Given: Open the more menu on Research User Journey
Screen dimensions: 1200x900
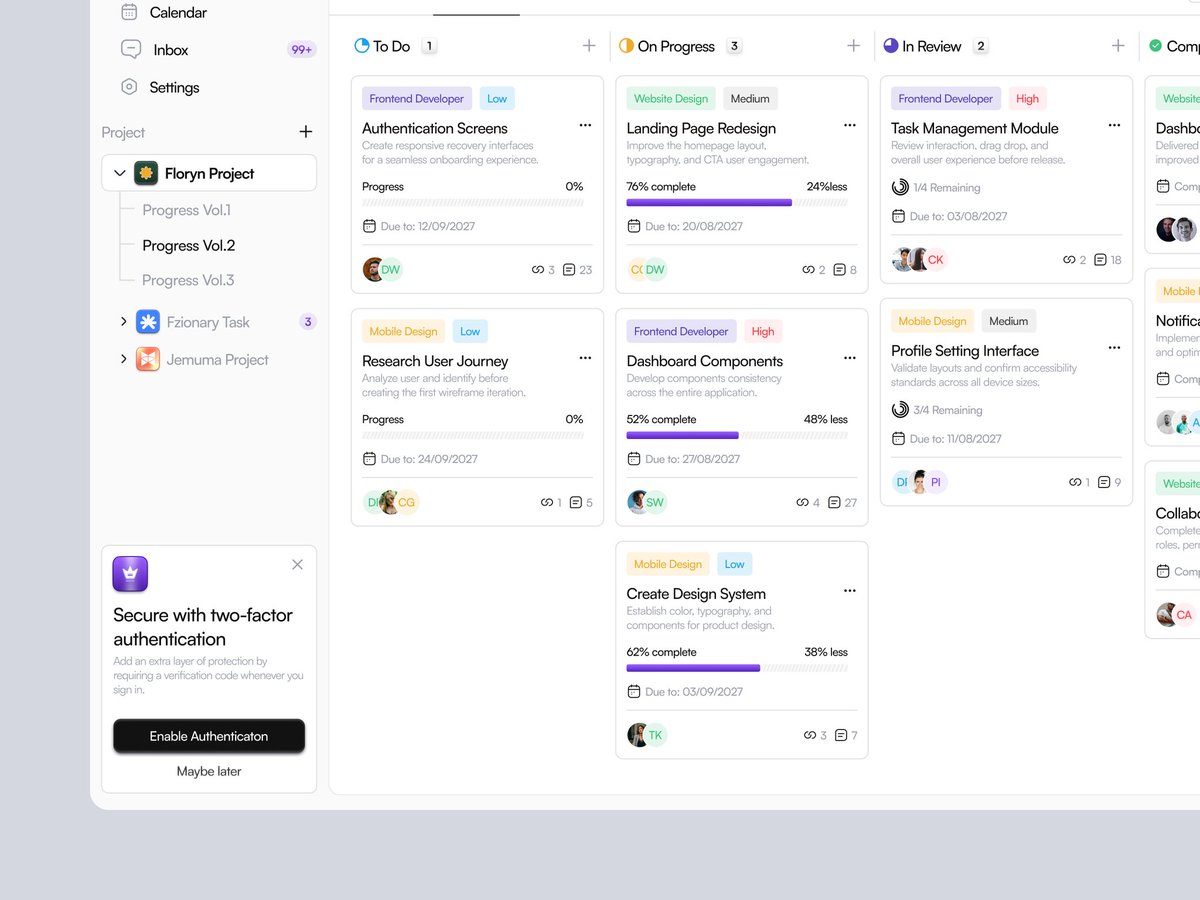Looking at the screenshot, I should [585, 358].
